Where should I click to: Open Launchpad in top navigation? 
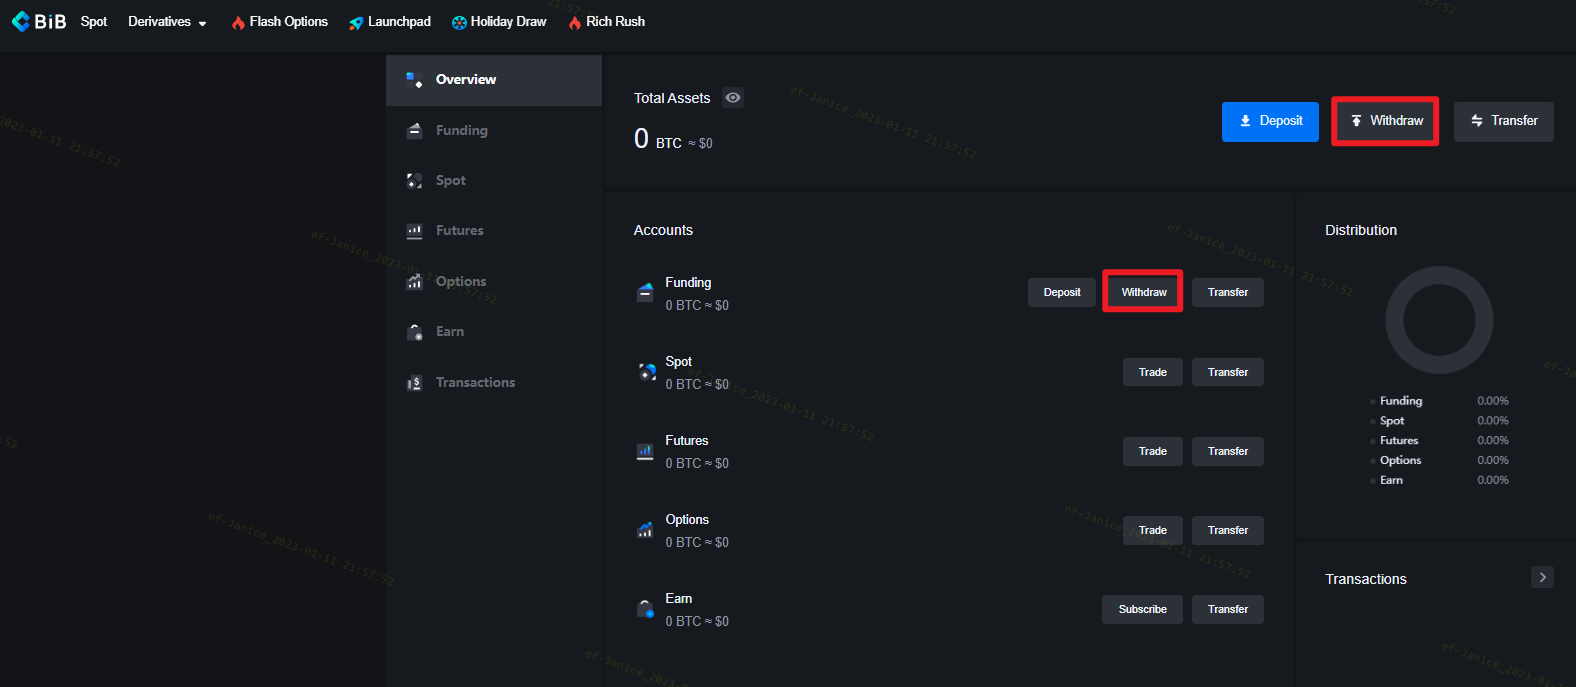coord(390,22)
